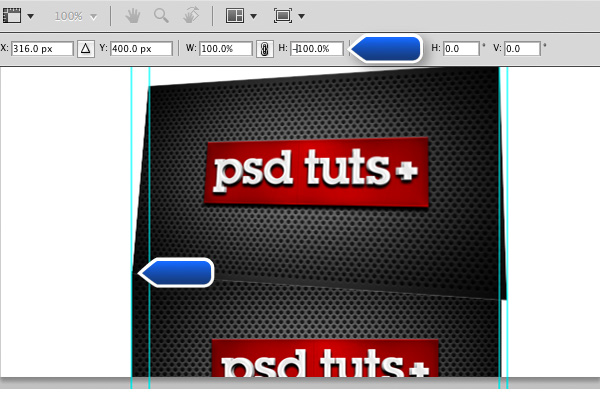Click the lower psd tuts+ red banner

(325, 357)
